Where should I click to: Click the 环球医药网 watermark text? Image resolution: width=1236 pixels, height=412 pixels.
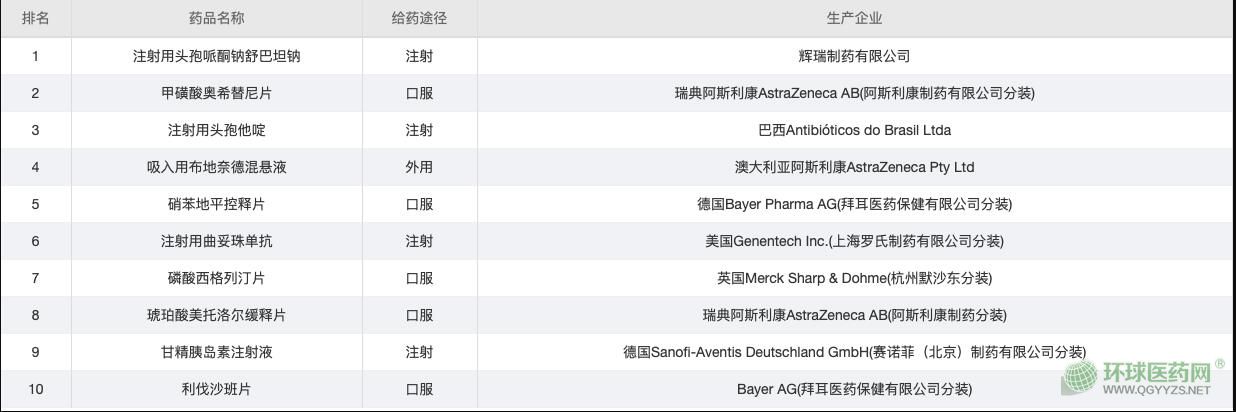[x=1156, y=374]
